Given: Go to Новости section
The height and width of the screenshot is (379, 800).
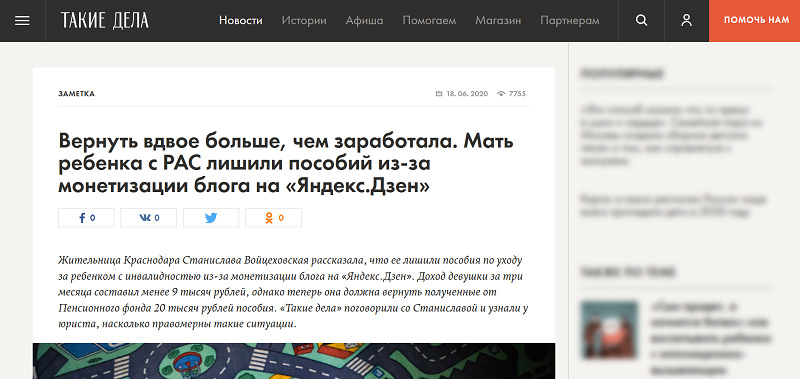Looking at the screenshot, I should coord(241,21).
